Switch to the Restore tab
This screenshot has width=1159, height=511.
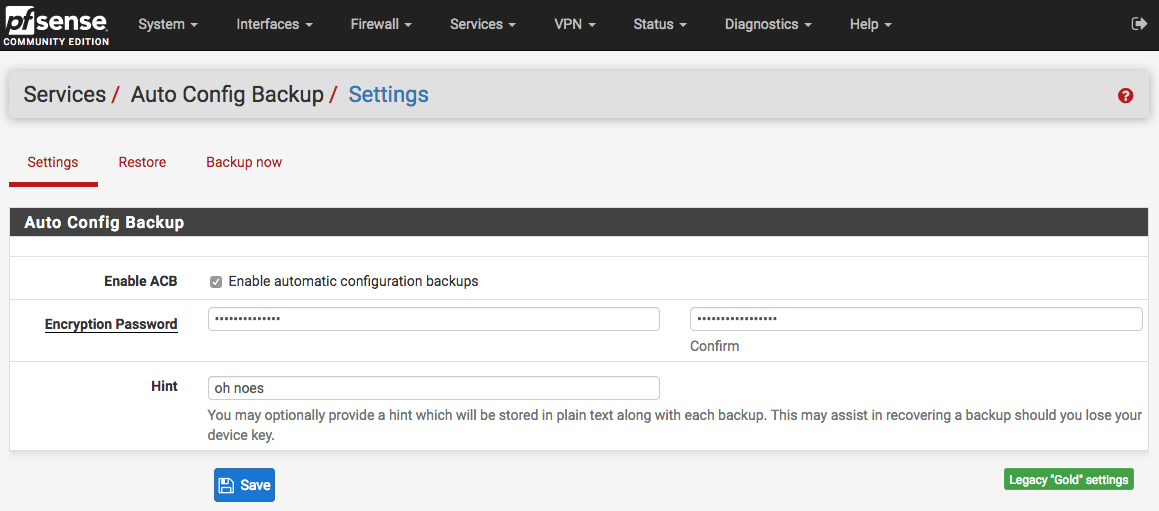coord(142,162)
